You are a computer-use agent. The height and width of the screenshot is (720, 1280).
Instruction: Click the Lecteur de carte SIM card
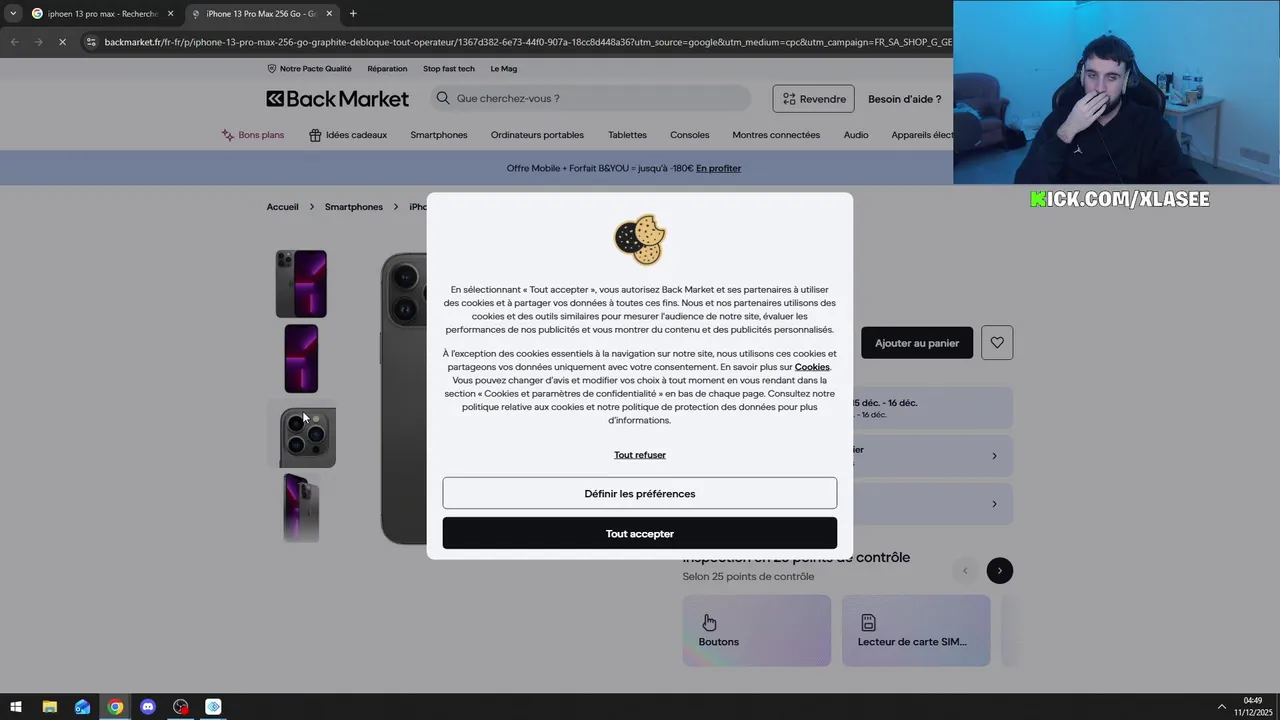pyautogui.click(x=916, y=630)
